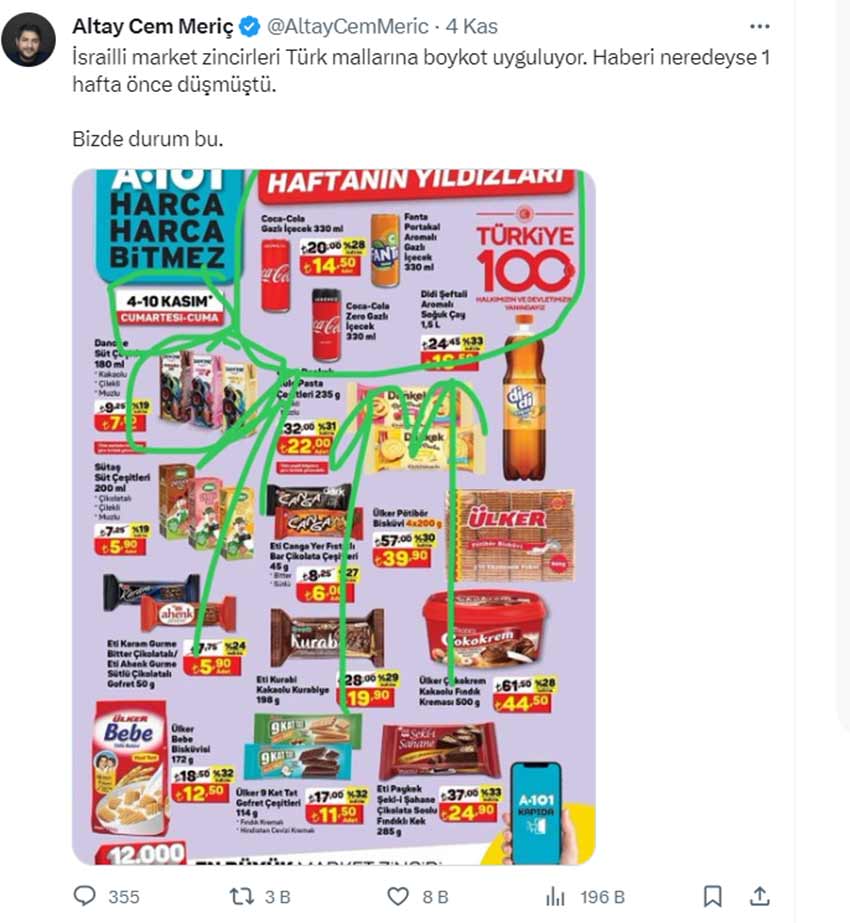Visit the @AltayCemMeric handle link

tap(347, 26)
